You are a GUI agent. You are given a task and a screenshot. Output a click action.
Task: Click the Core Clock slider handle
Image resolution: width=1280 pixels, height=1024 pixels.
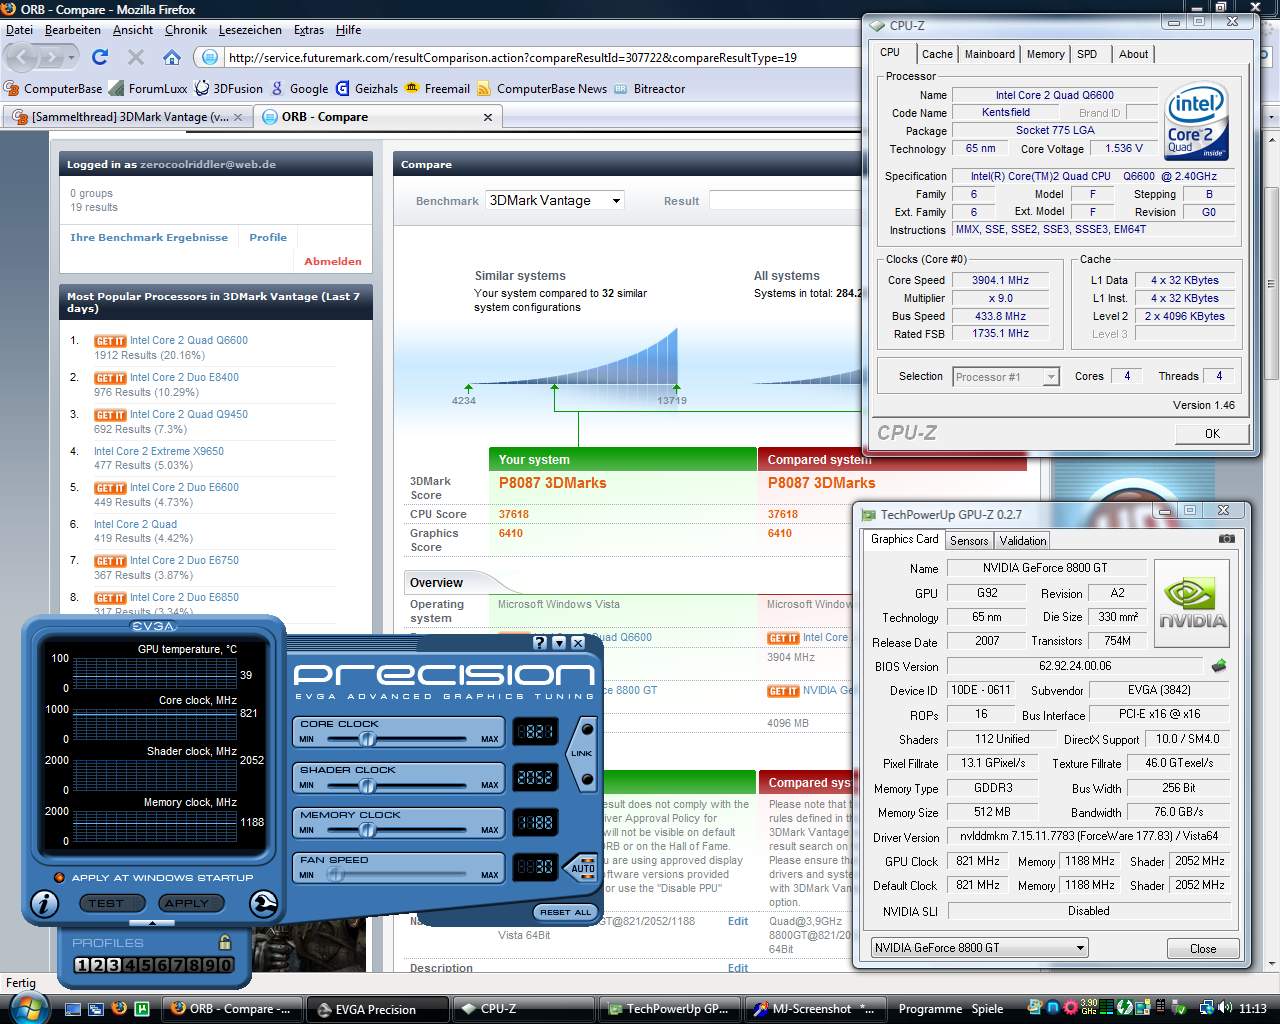tap(367, 739)
